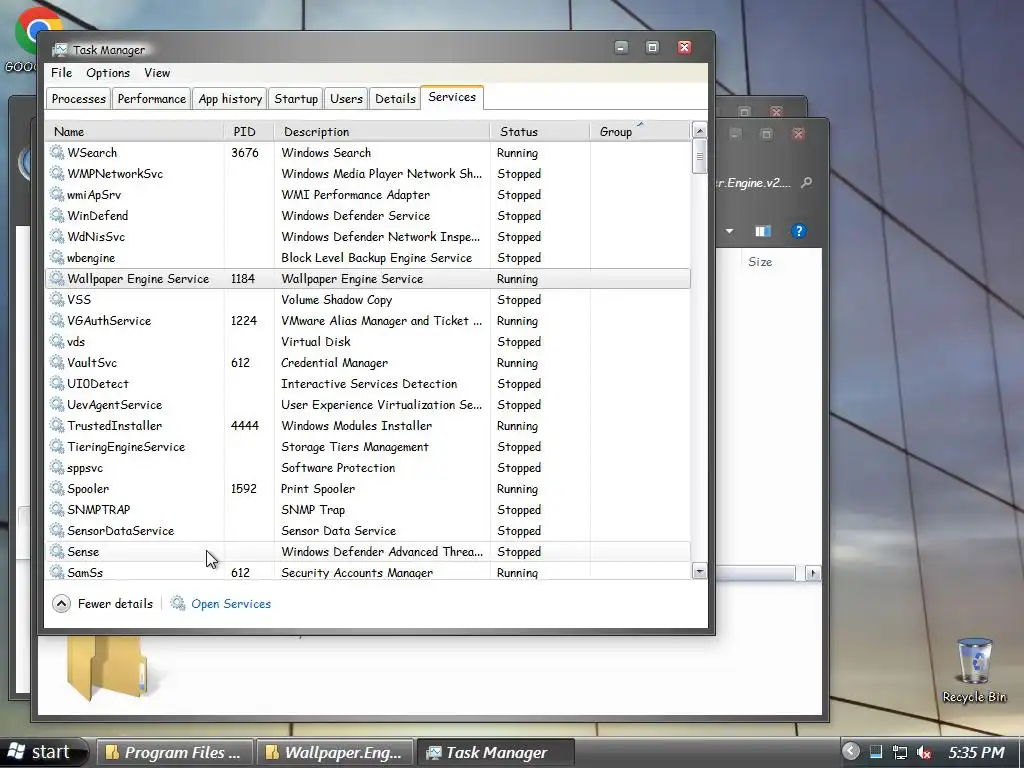
Task: Click the Sense service gear icon
Action: 57,552
